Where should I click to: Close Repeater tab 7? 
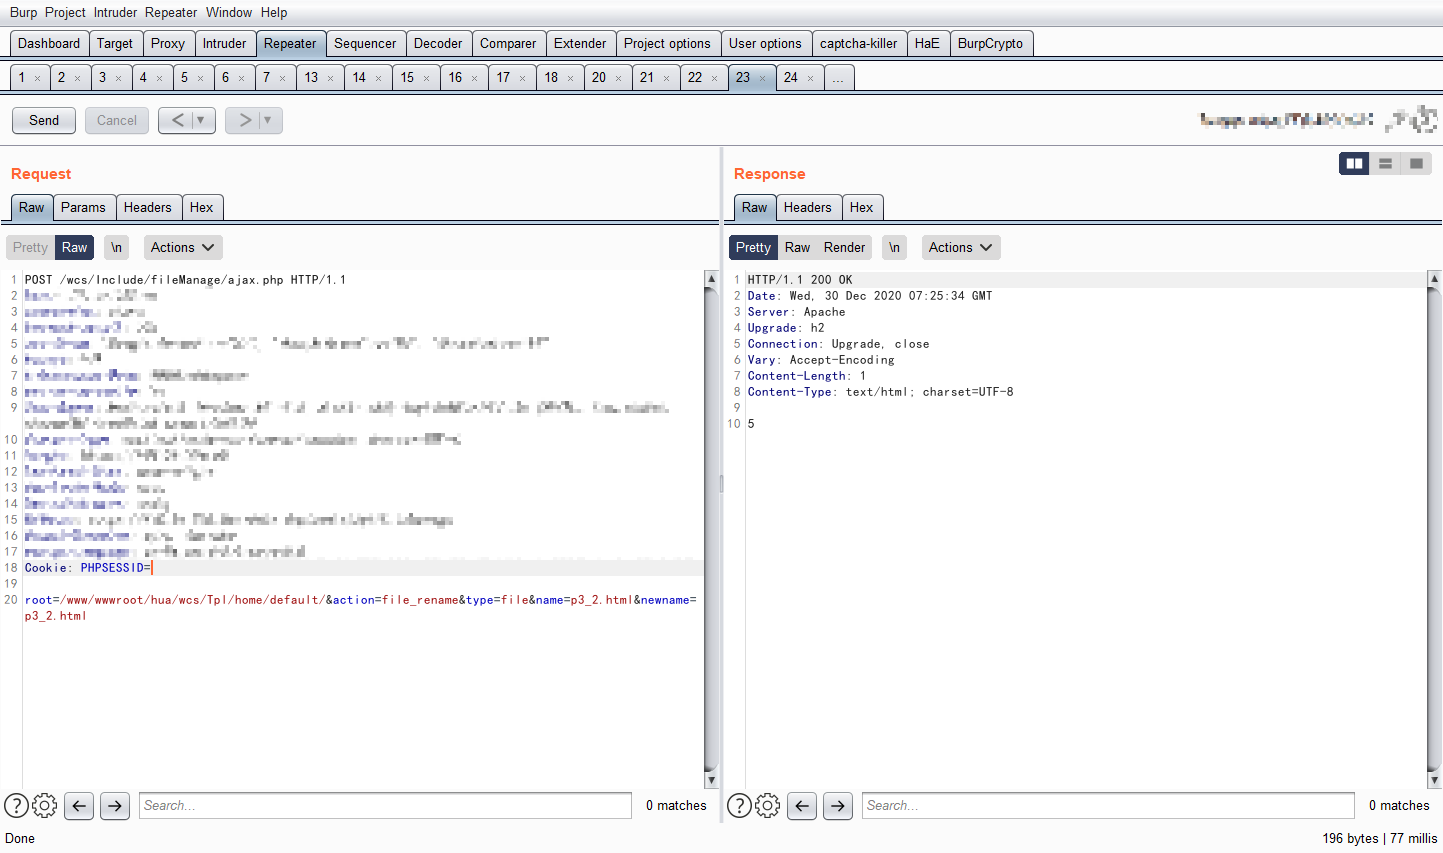pos(282,78)
